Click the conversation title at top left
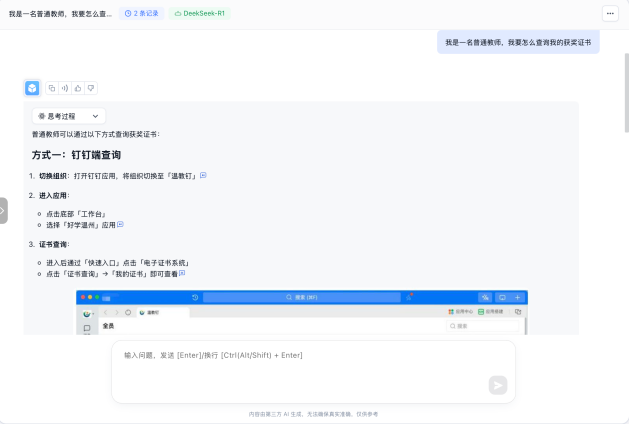The image size is (629, 424). [61, 14]
